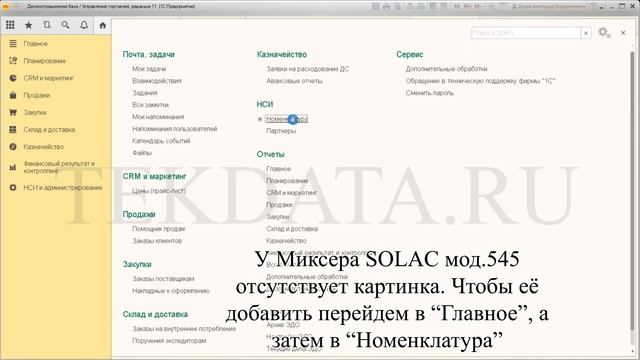Image resolution: width=640 pixels, height=360 pixels.
Task: Open History icon in toolbar
Action: 47,25
